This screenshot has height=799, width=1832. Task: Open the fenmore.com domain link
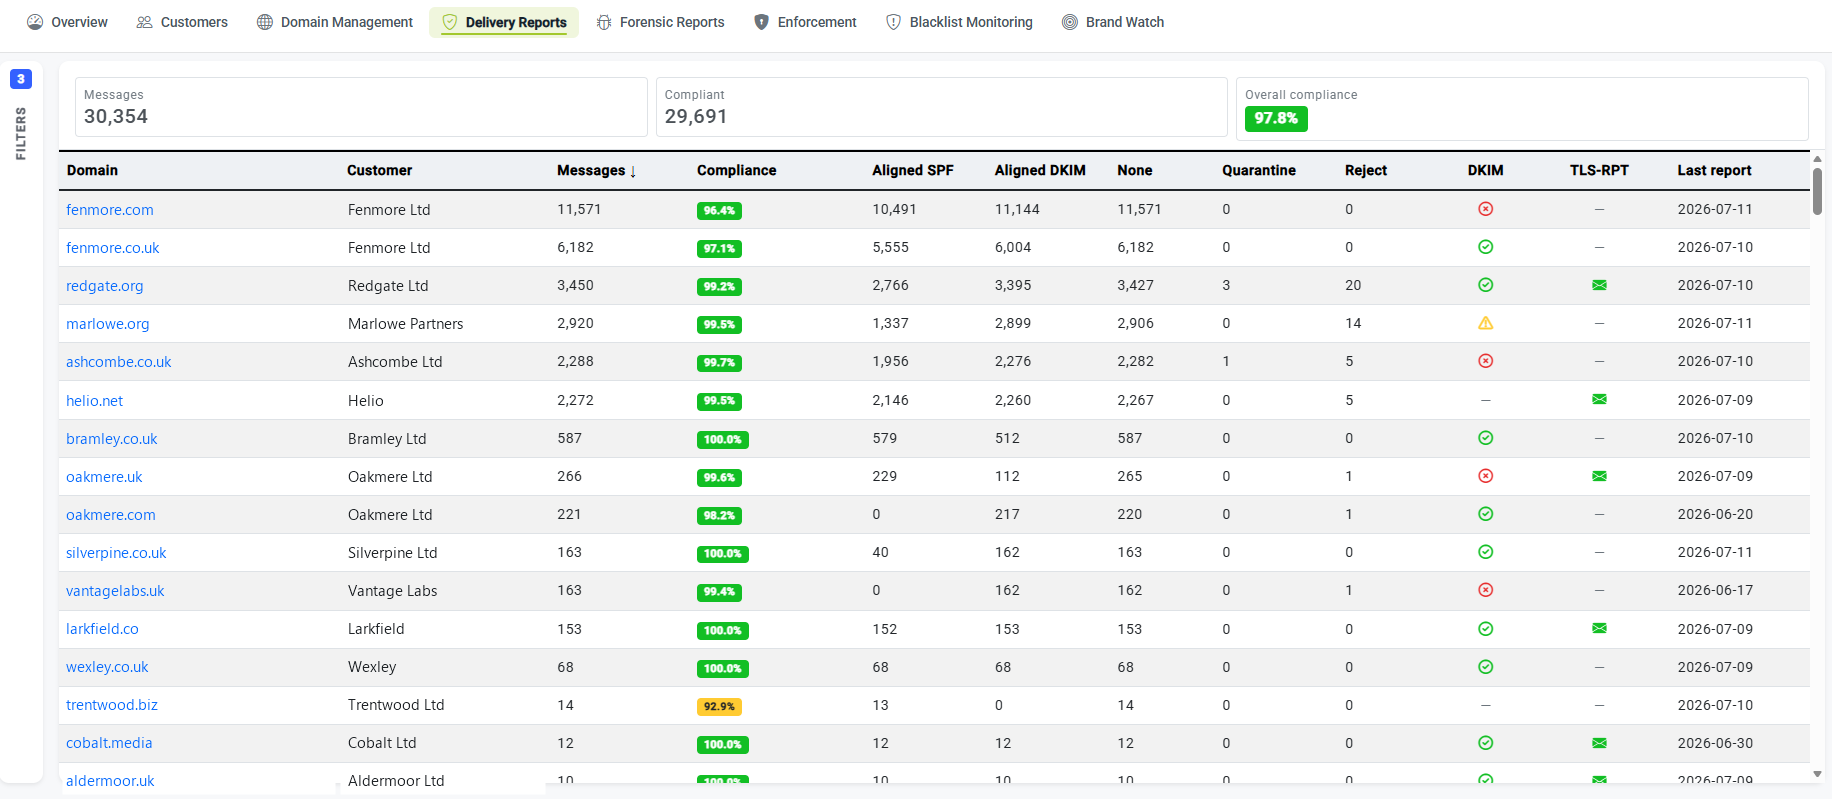(x=110, y=210)
